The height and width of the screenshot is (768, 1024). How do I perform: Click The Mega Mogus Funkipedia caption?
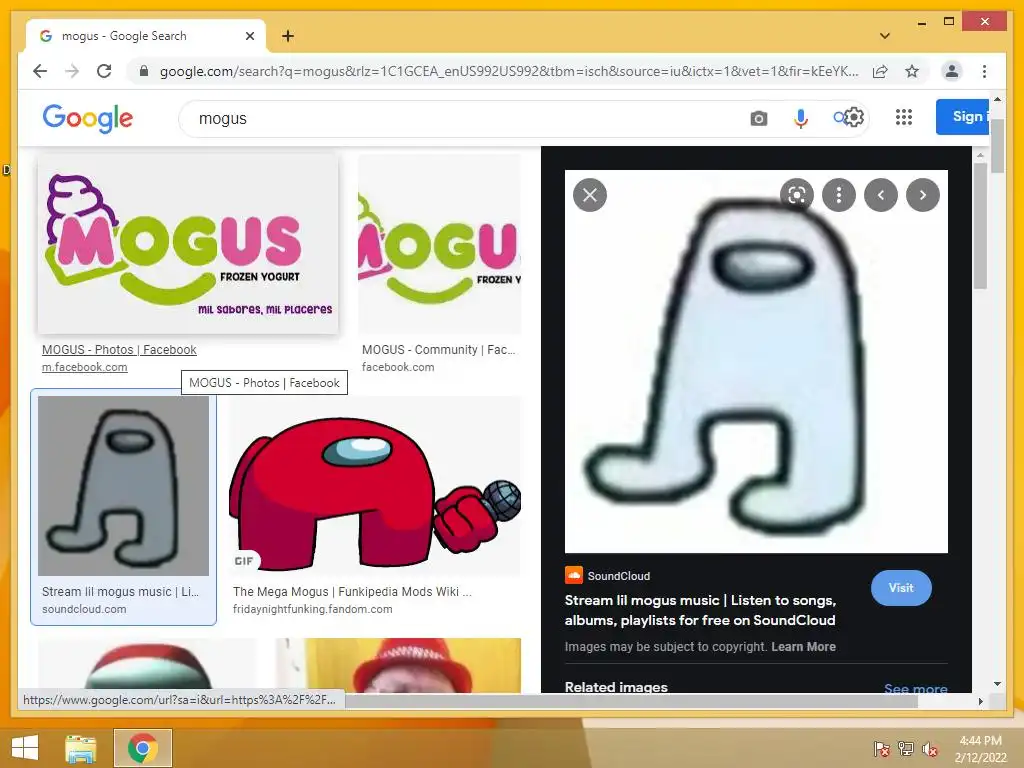352,592
